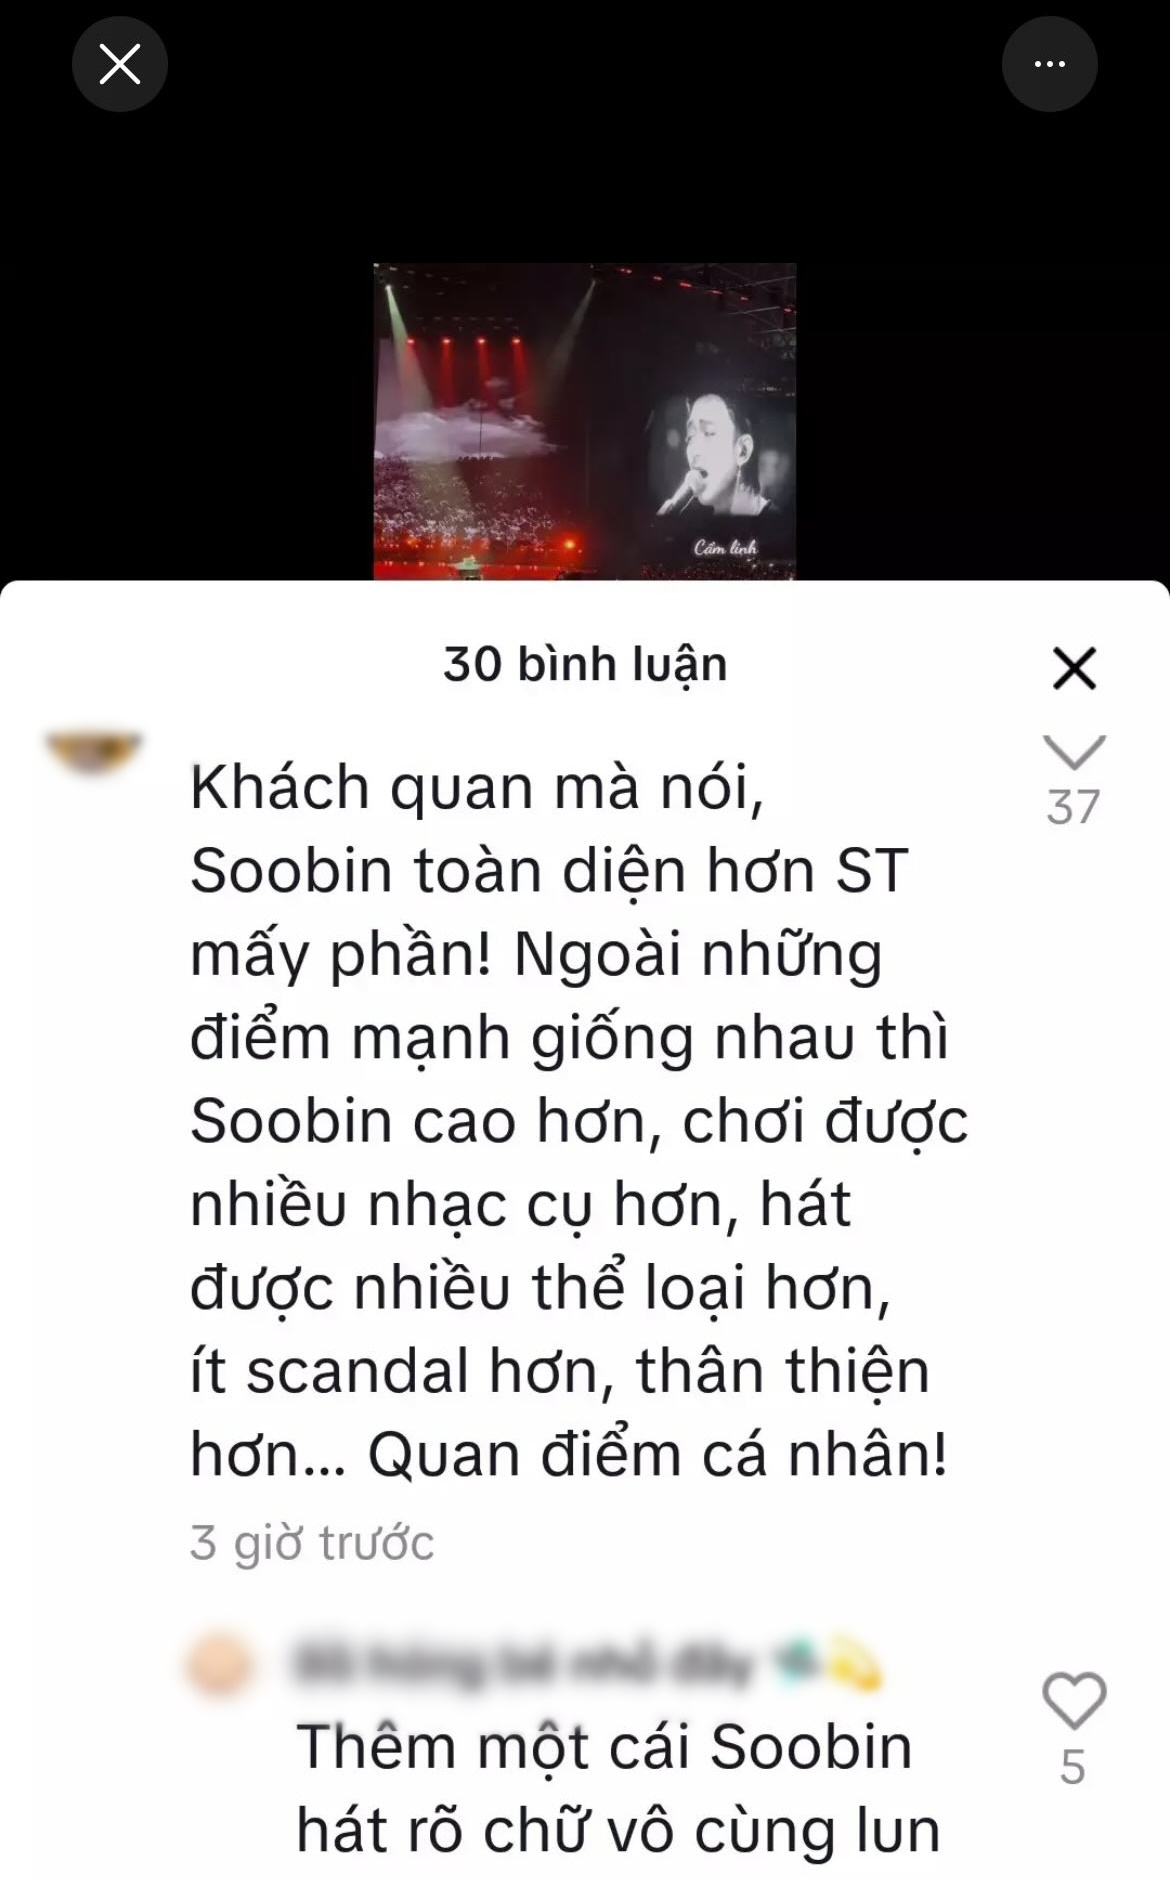Tap the concert video thumbnail
1170x1881 pixels.
[585, 421]
